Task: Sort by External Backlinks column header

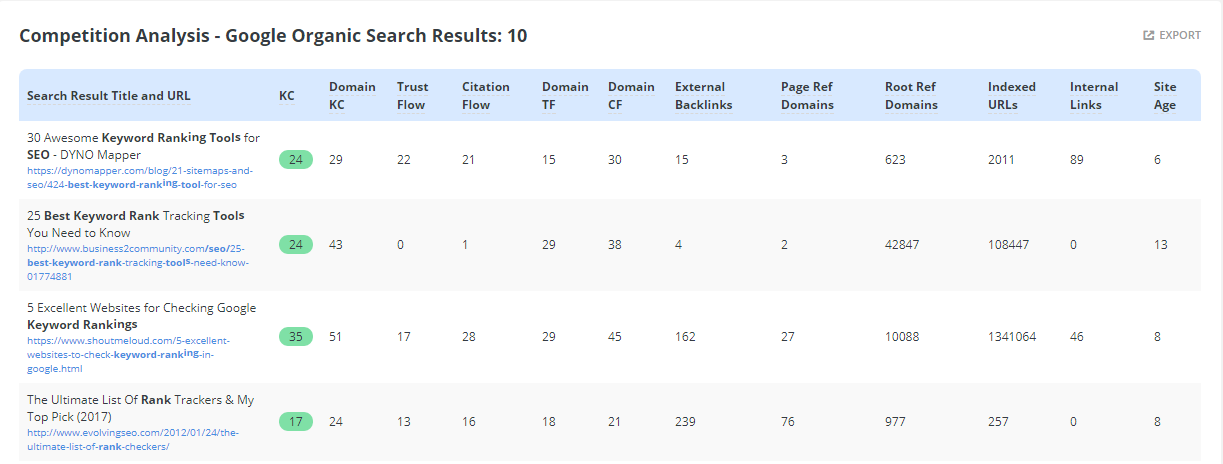Action: (x=703, y=96)
